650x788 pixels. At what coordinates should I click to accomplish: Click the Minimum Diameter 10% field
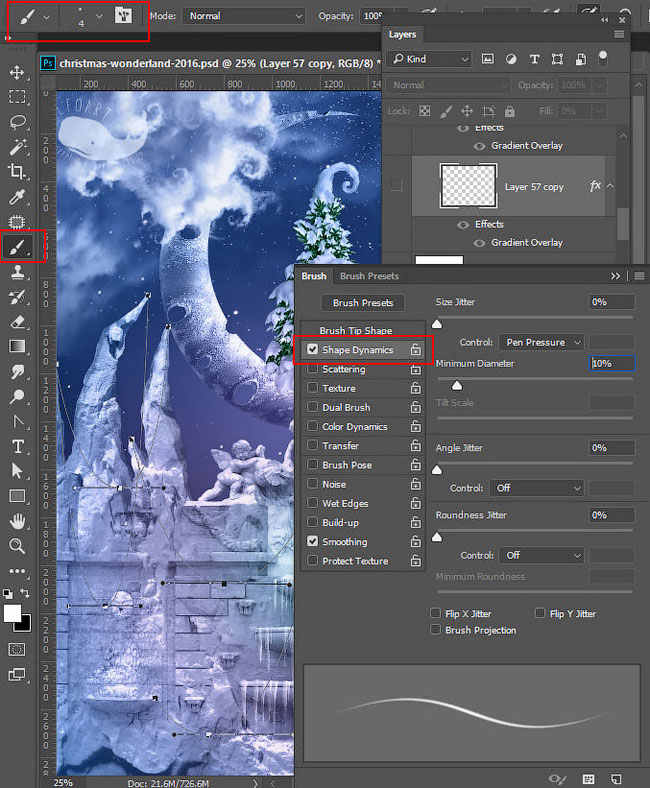[x=612, y=363]
